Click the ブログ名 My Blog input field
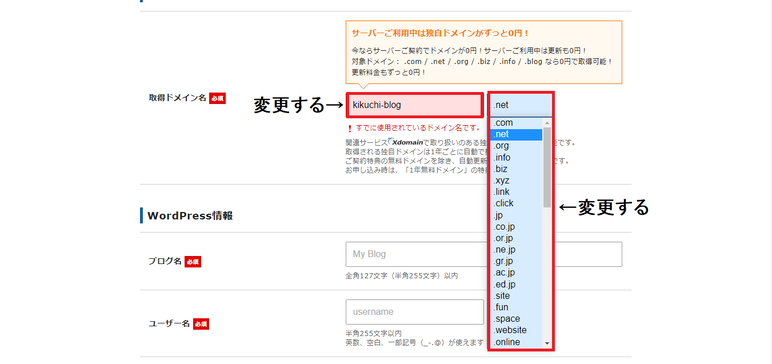This screenshot has width=772, height=364. [483, 254]
